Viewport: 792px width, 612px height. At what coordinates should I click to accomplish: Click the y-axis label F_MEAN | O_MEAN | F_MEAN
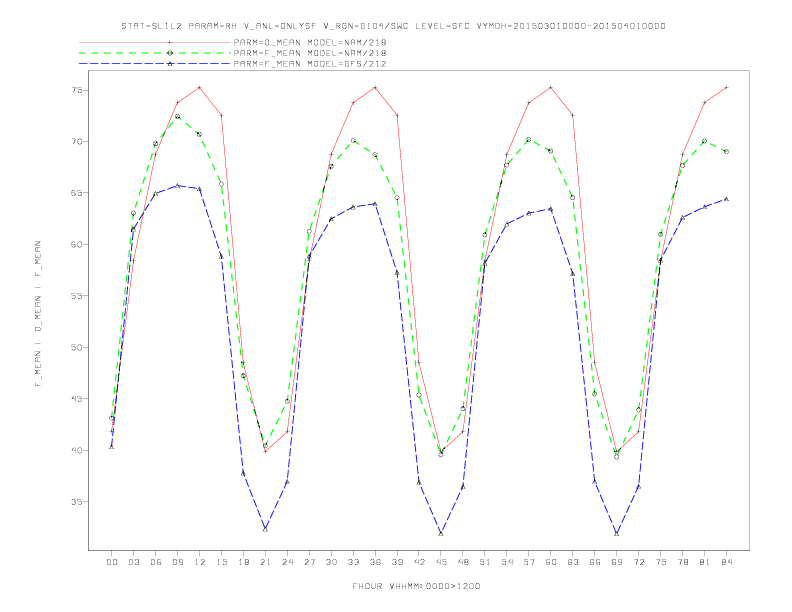38,314
